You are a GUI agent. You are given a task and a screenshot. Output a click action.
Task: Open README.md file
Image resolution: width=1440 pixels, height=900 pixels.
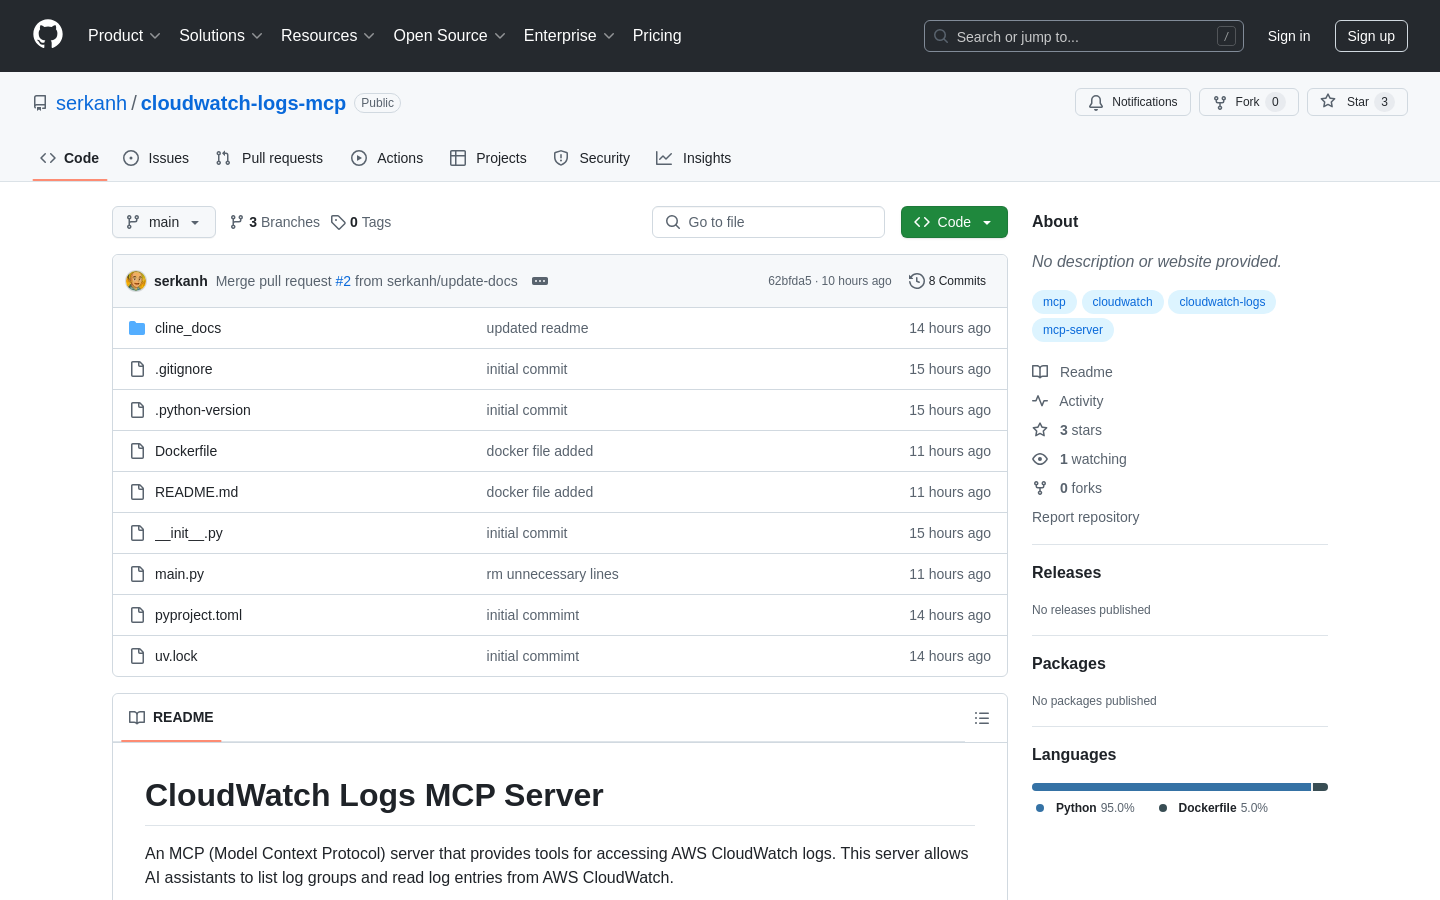(x=196, y=492)
